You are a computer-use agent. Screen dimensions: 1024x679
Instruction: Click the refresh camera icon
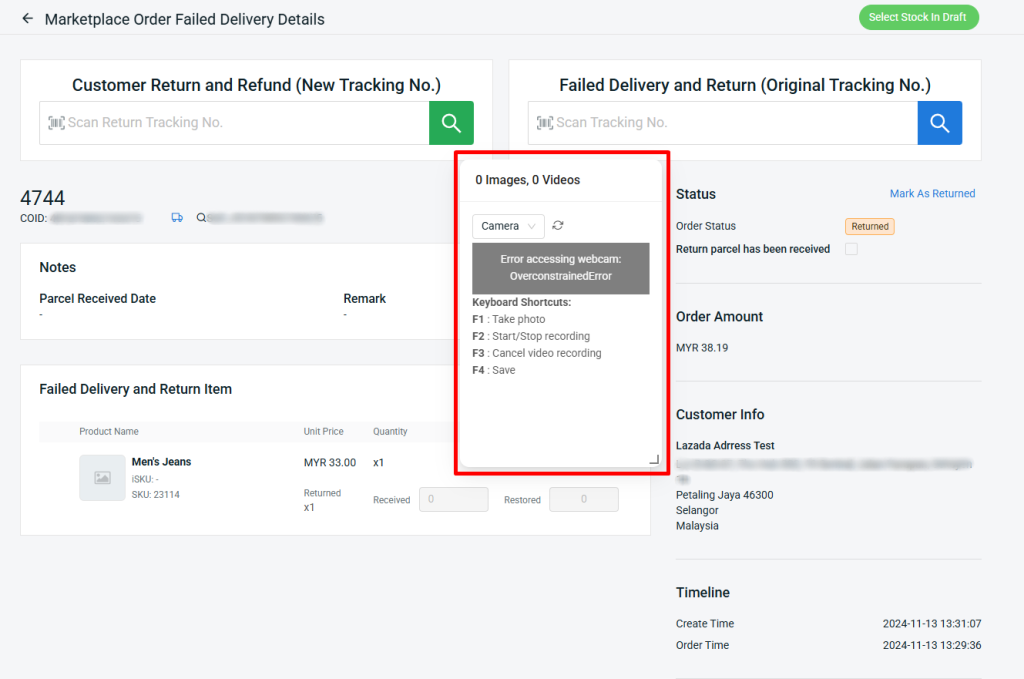[558, 226]
